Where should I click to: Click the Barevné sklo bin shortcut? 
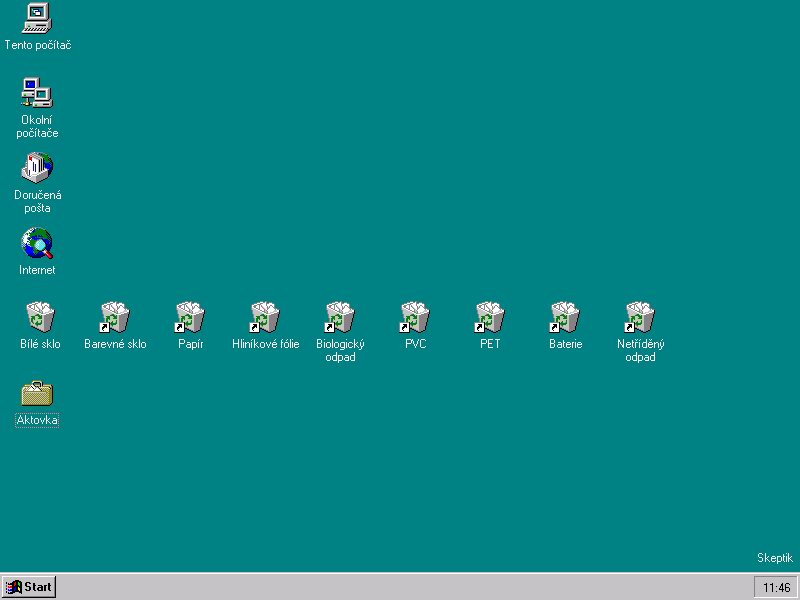(x=115, y=317)
